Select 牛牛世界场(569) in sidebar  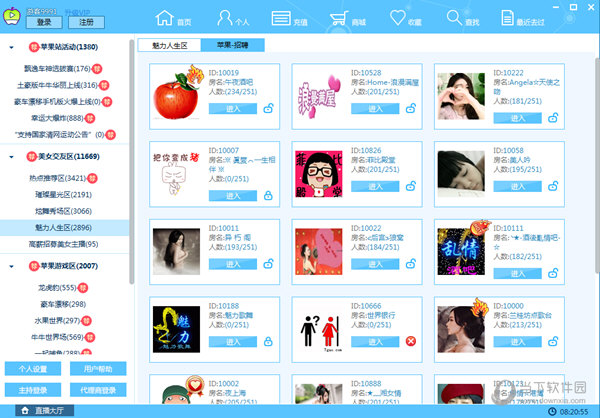(57, 337)
